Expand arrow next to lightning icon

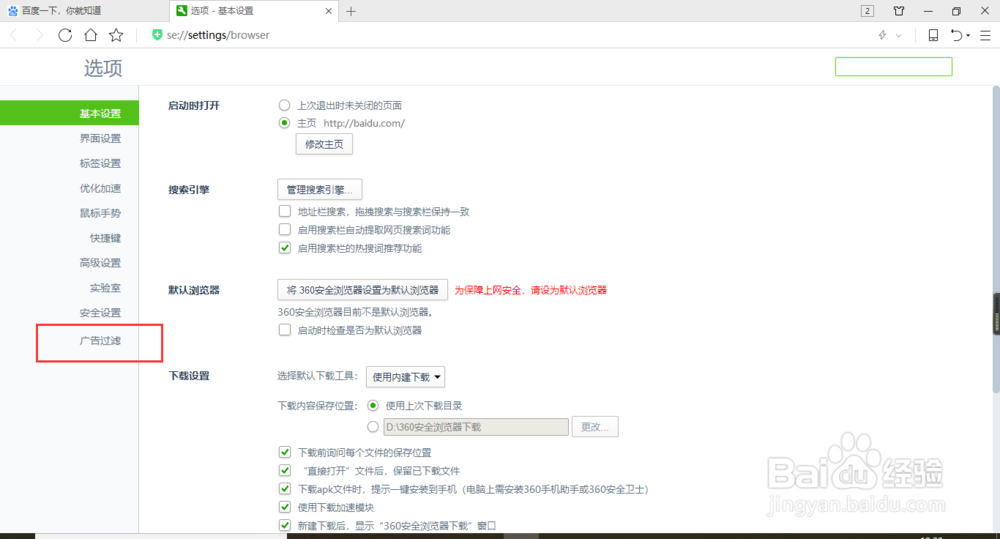pyautogui.click(x=899, y=36)
